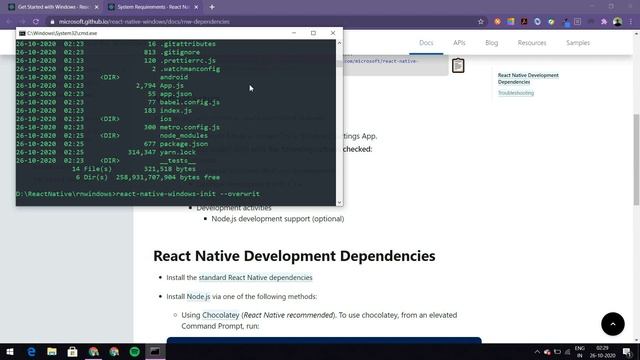Viewport: 640px width, 360px height.
Task: Open the Windows Start menu
Action: click(x=10, y=351)
